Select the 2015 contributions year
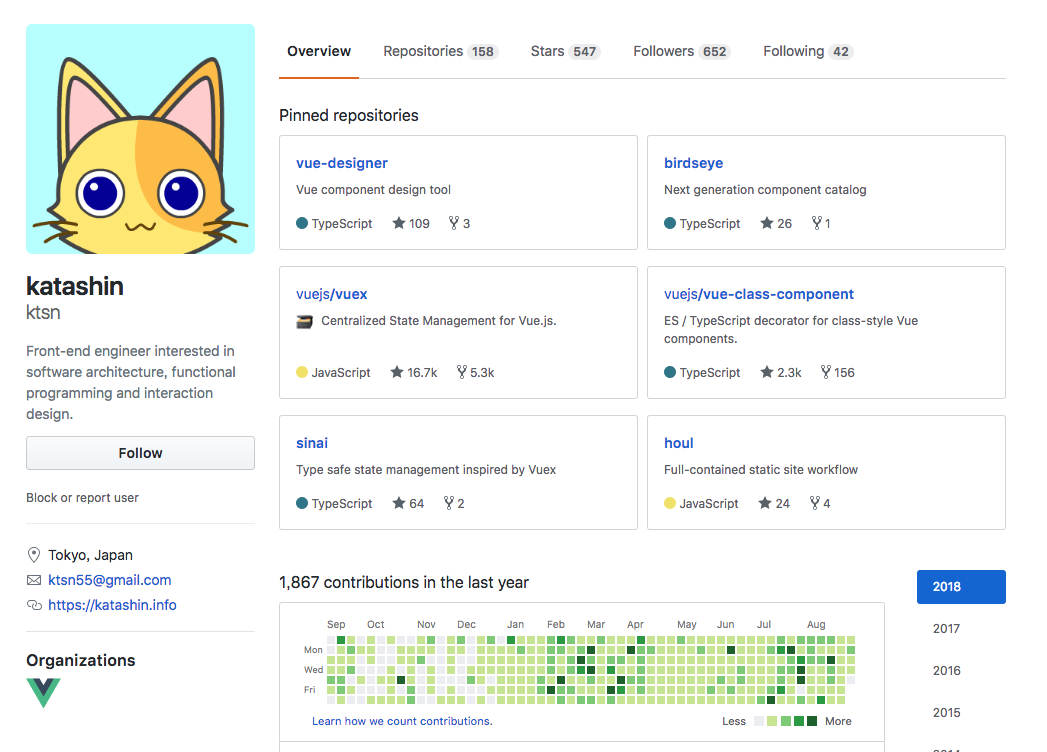 (946, 713)
